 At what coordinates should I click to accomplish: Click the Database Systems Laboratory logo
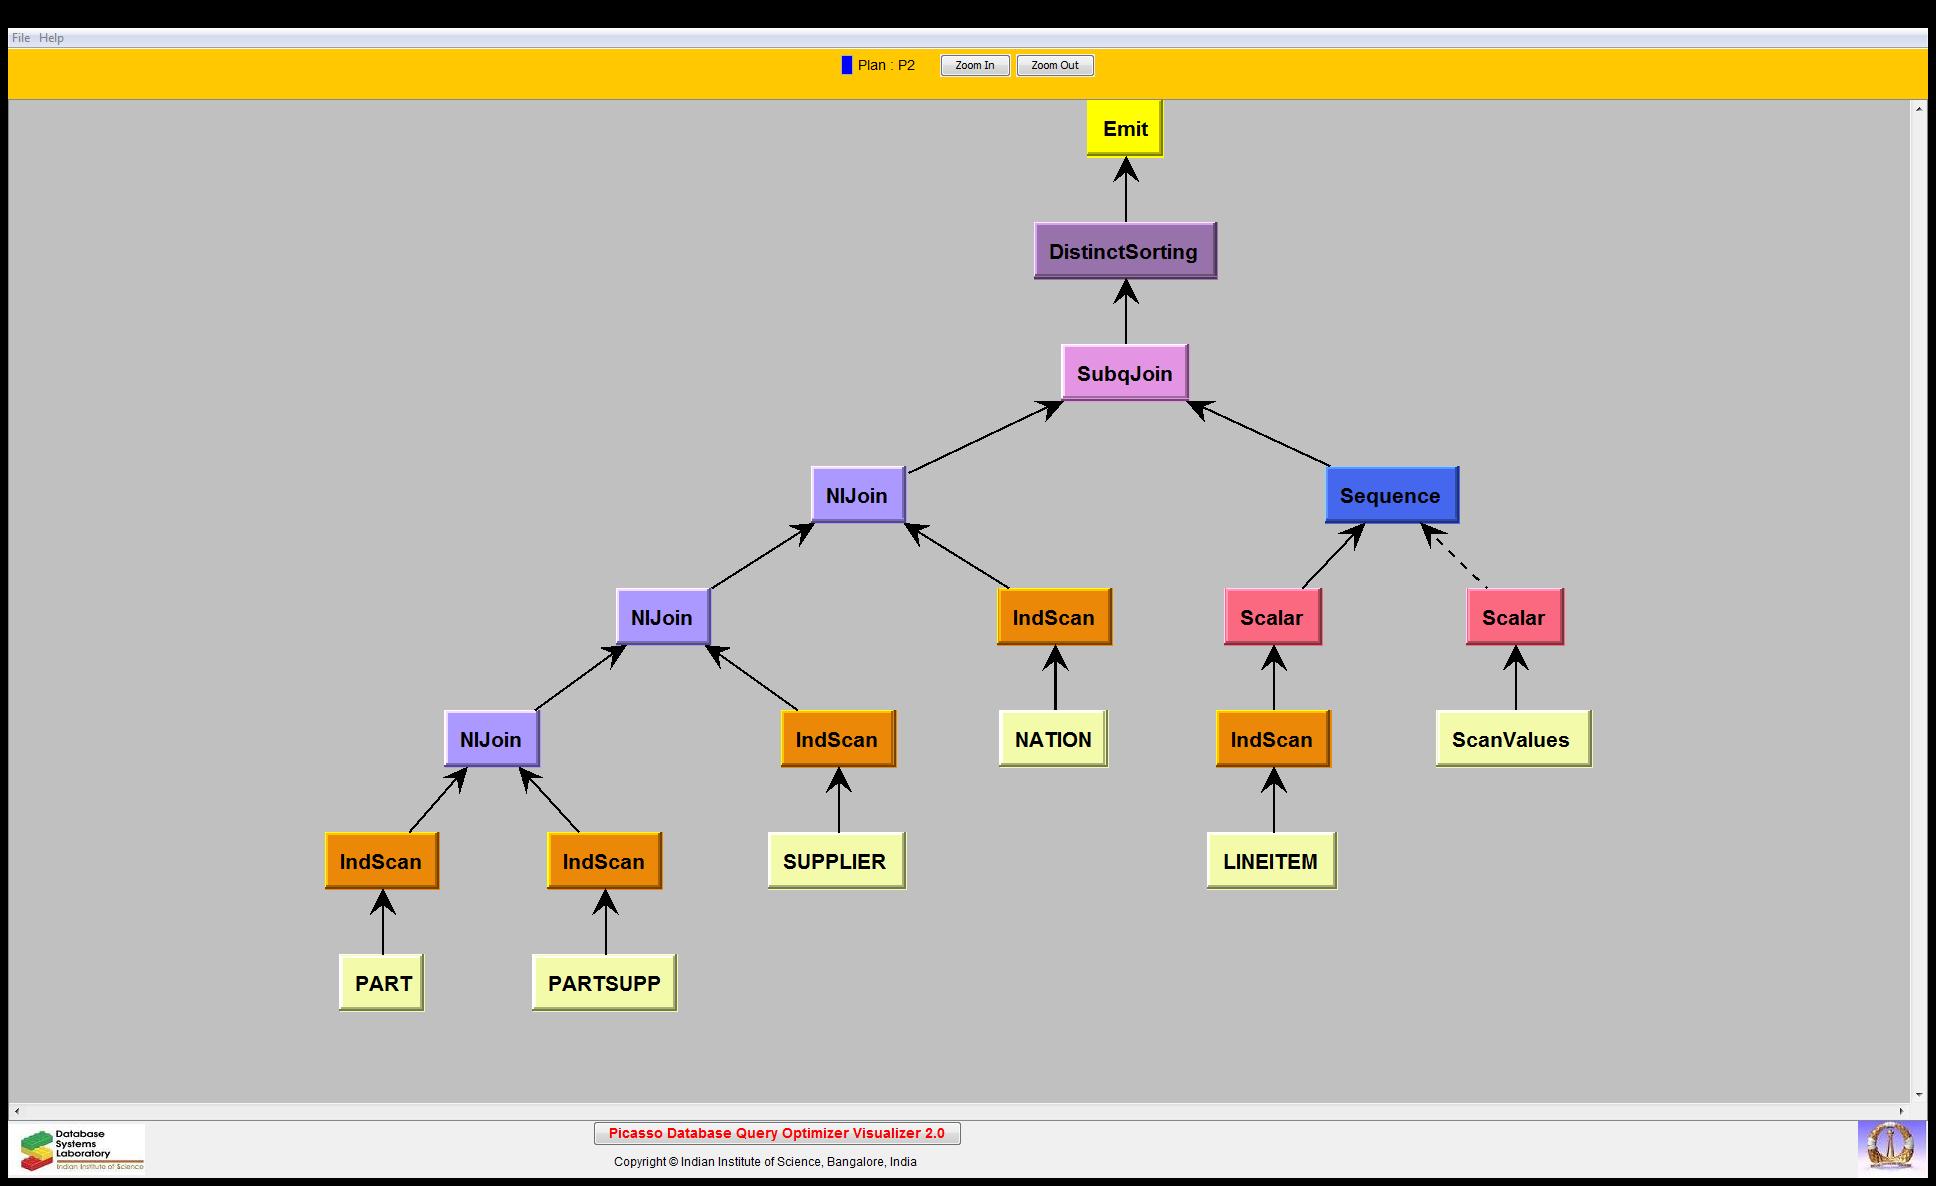pyautogui.click(x=80, y=1149)
